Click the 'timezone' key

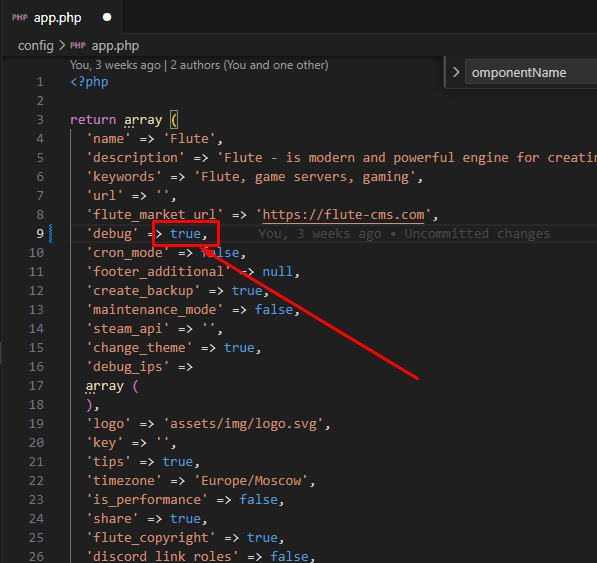[124, 481]
